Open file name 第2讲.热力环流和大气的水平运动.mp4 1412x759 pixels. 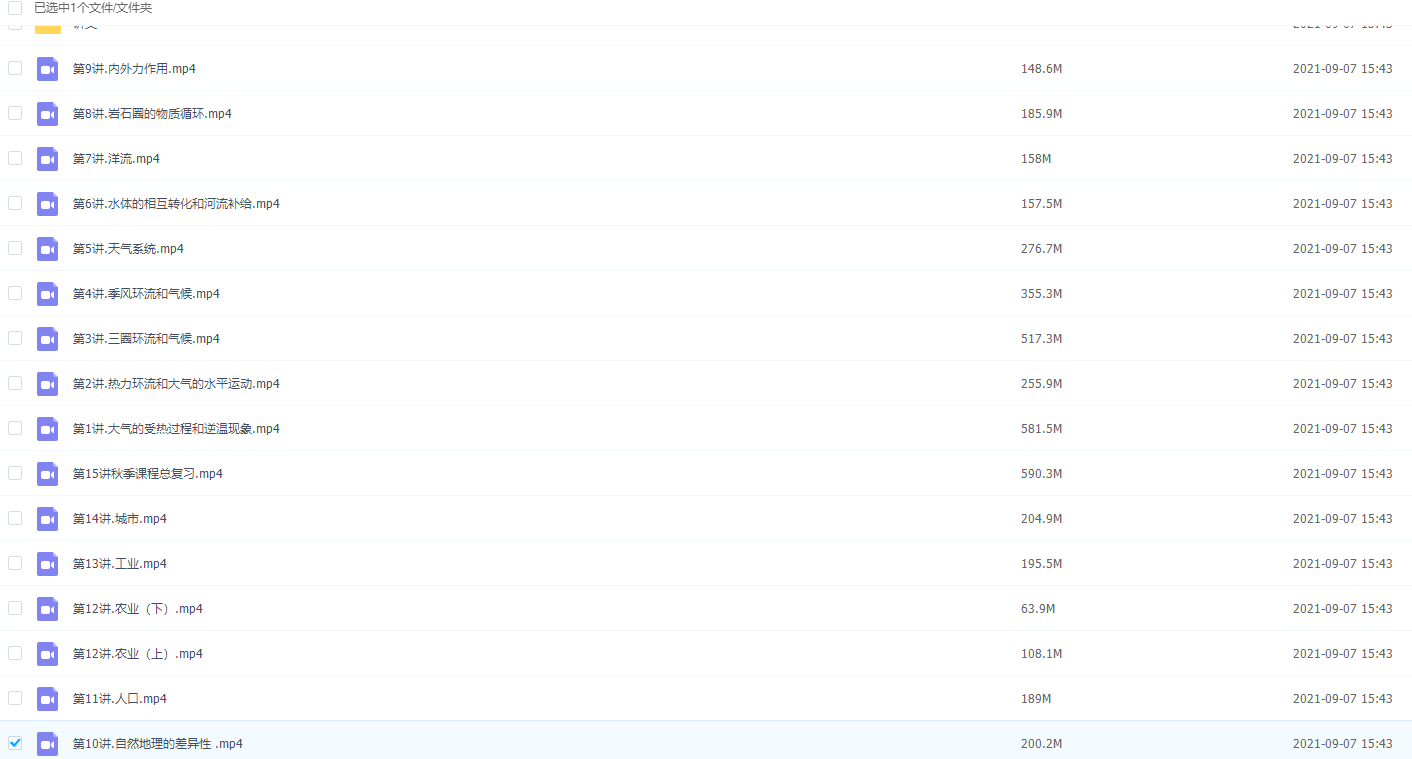click(x=176, y=384)
